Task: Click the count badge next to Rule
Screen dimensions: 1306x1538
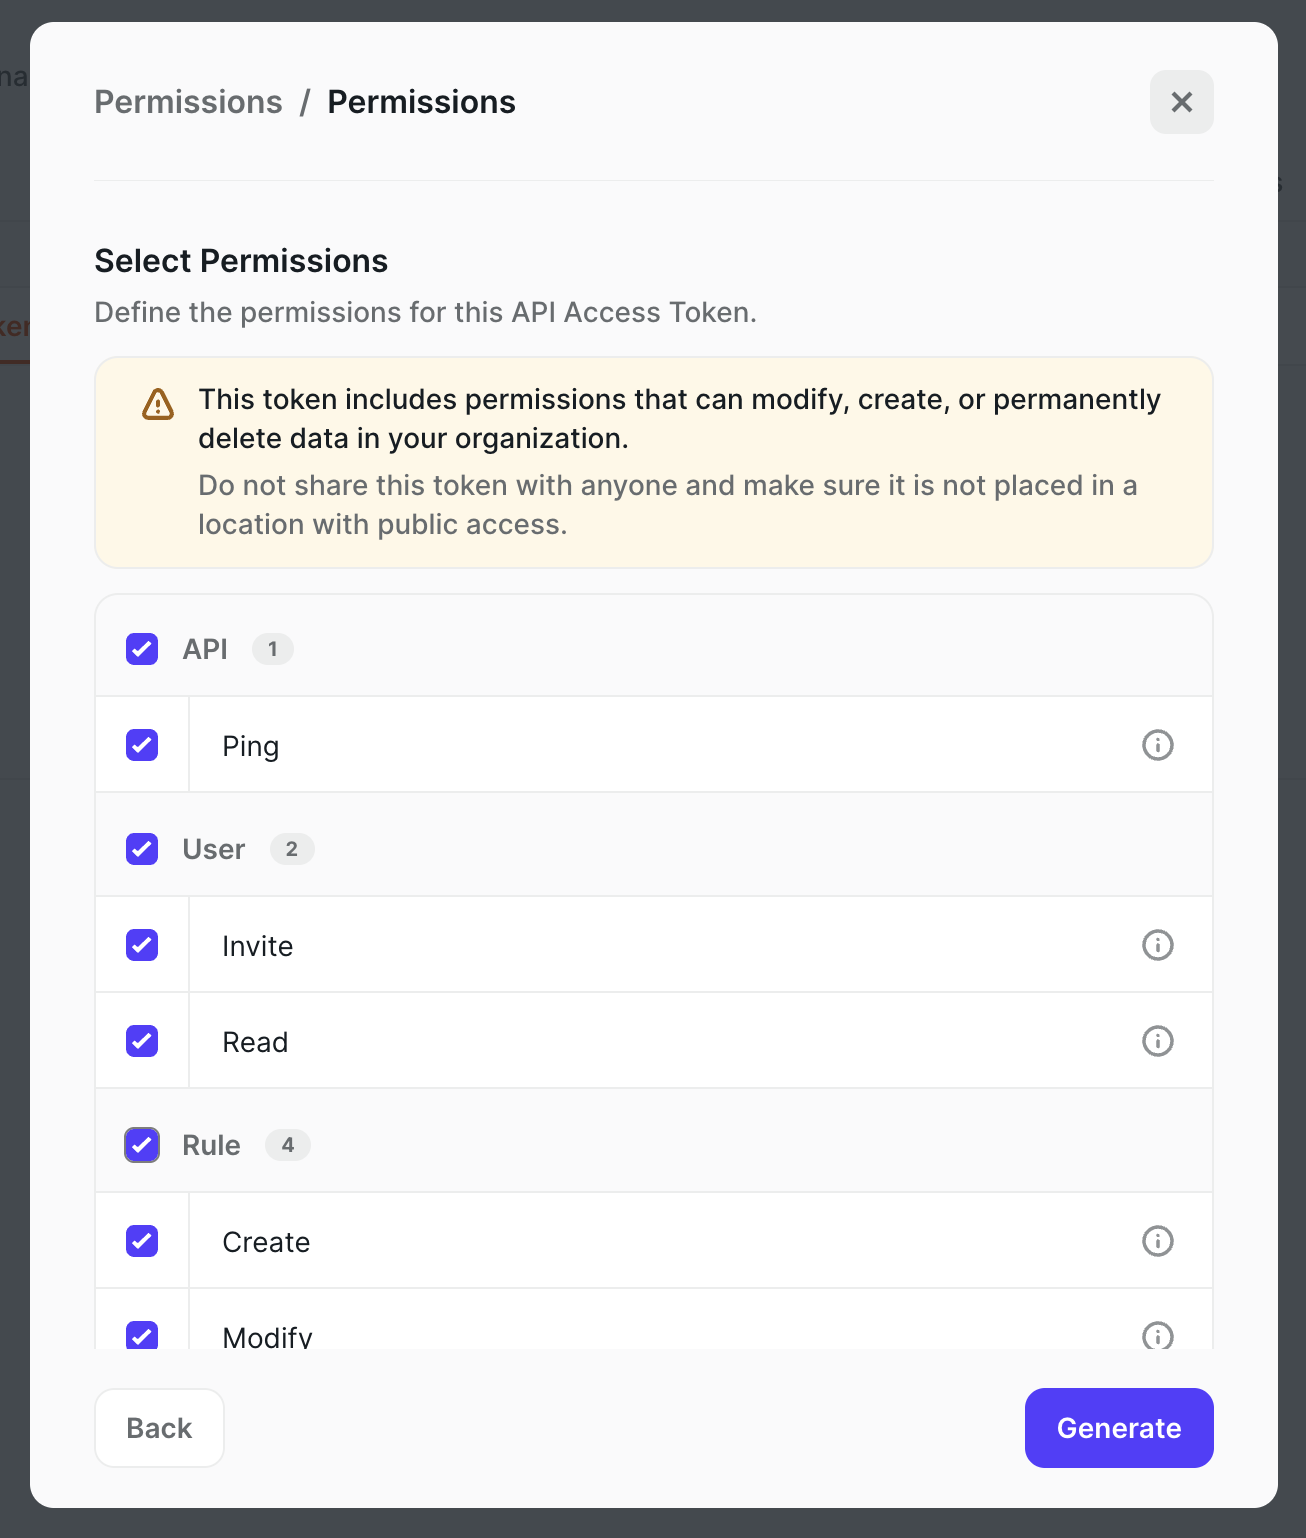Action: (287, 1145)
